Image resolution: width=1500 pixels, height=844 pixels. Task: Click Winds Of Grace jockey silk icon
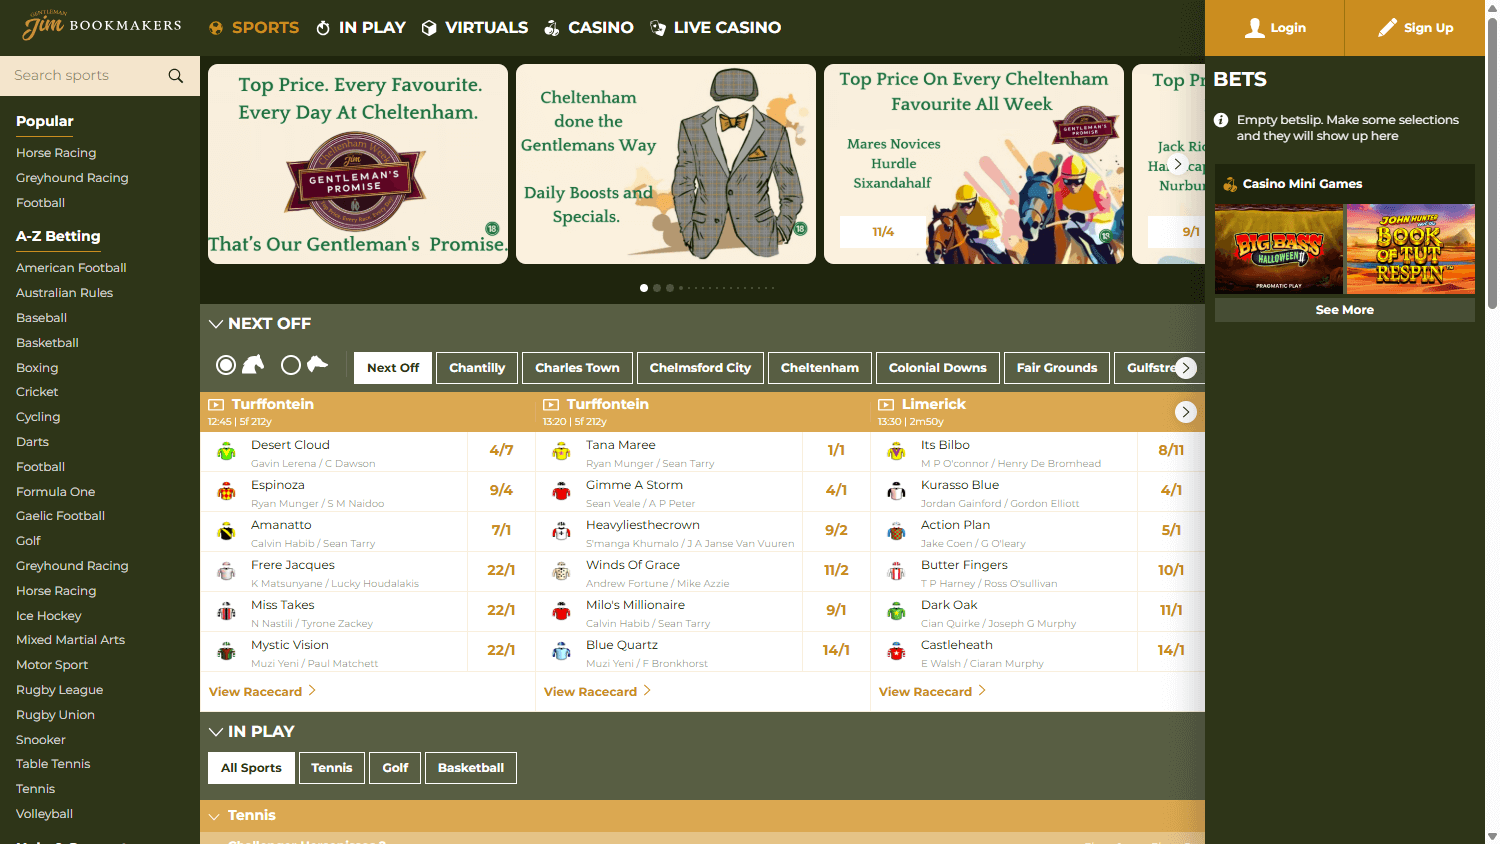coord(562,572)
